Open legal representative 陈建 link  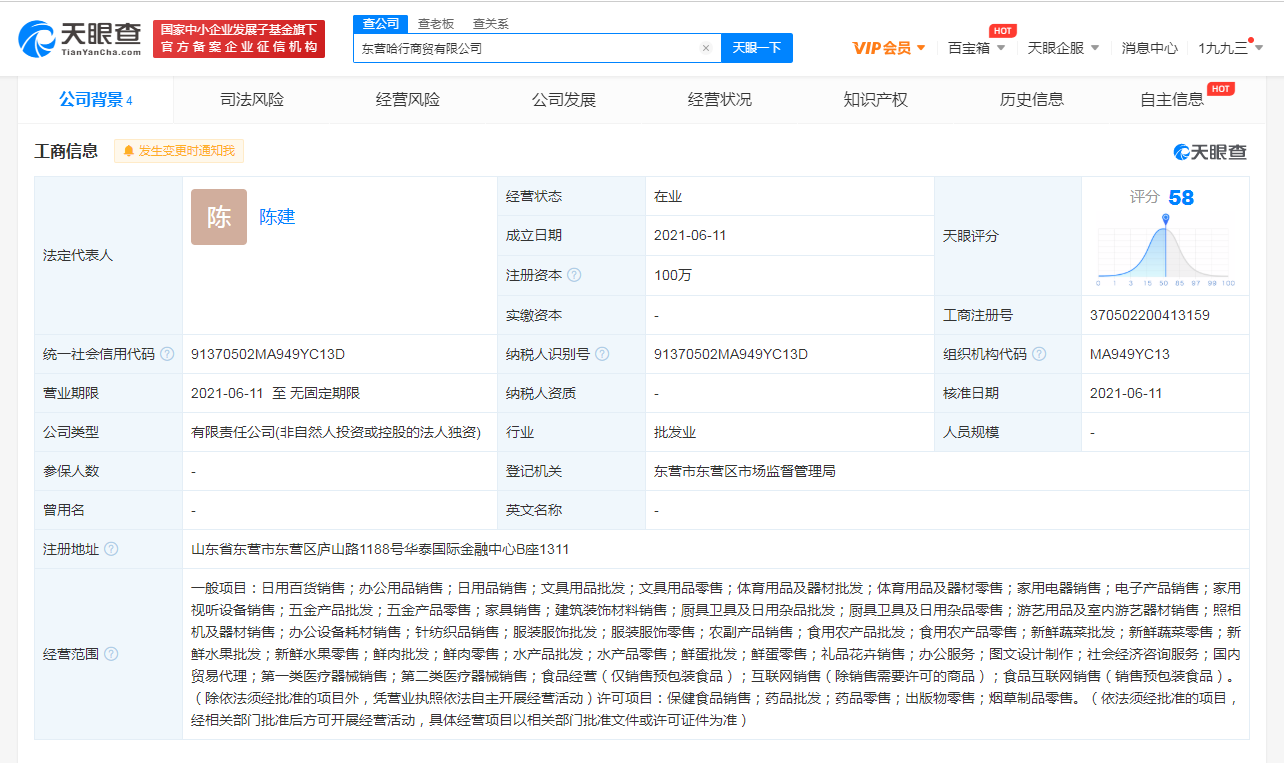[277, 217]
